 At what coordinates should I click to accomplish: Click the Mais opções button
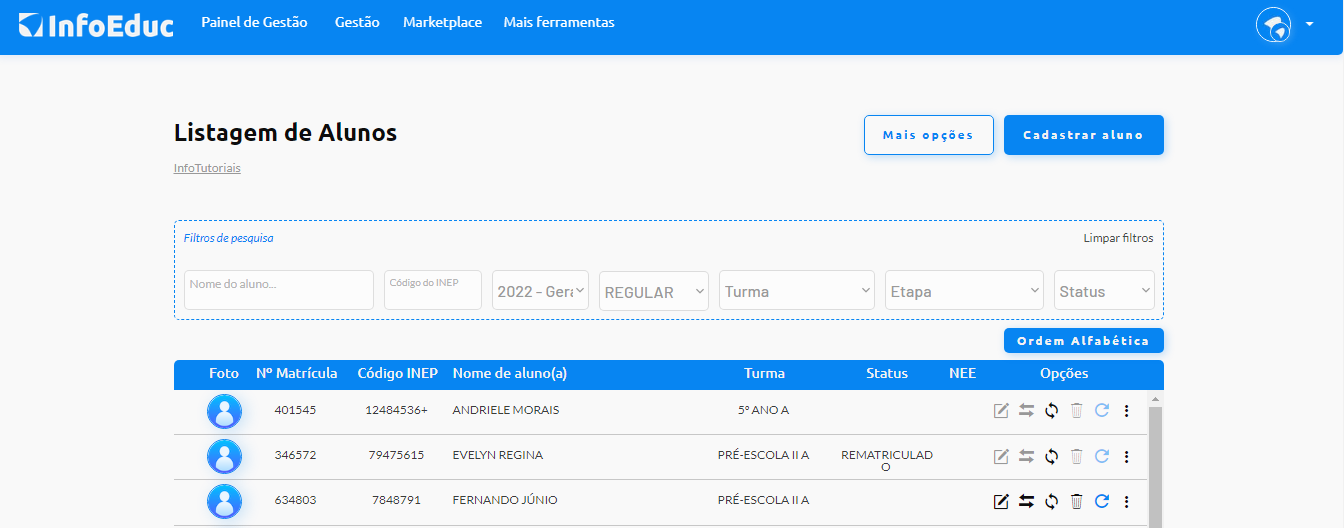(928, 135)
